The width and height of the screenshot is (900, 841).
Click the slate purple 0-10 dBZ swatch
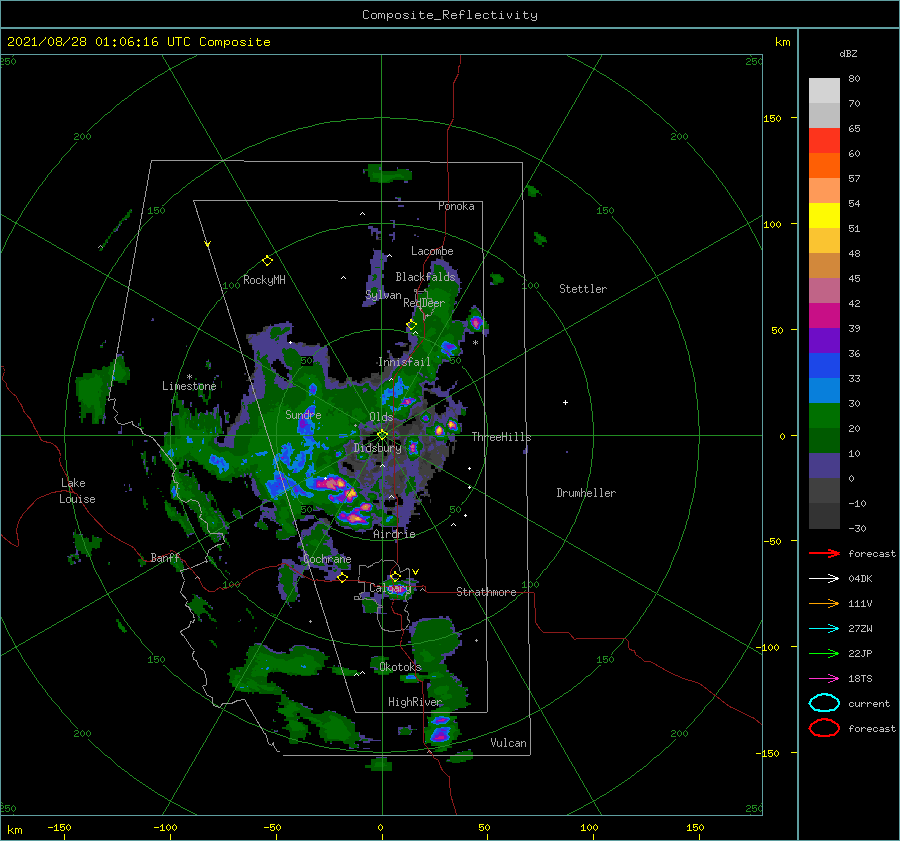(x=824, y=466)
